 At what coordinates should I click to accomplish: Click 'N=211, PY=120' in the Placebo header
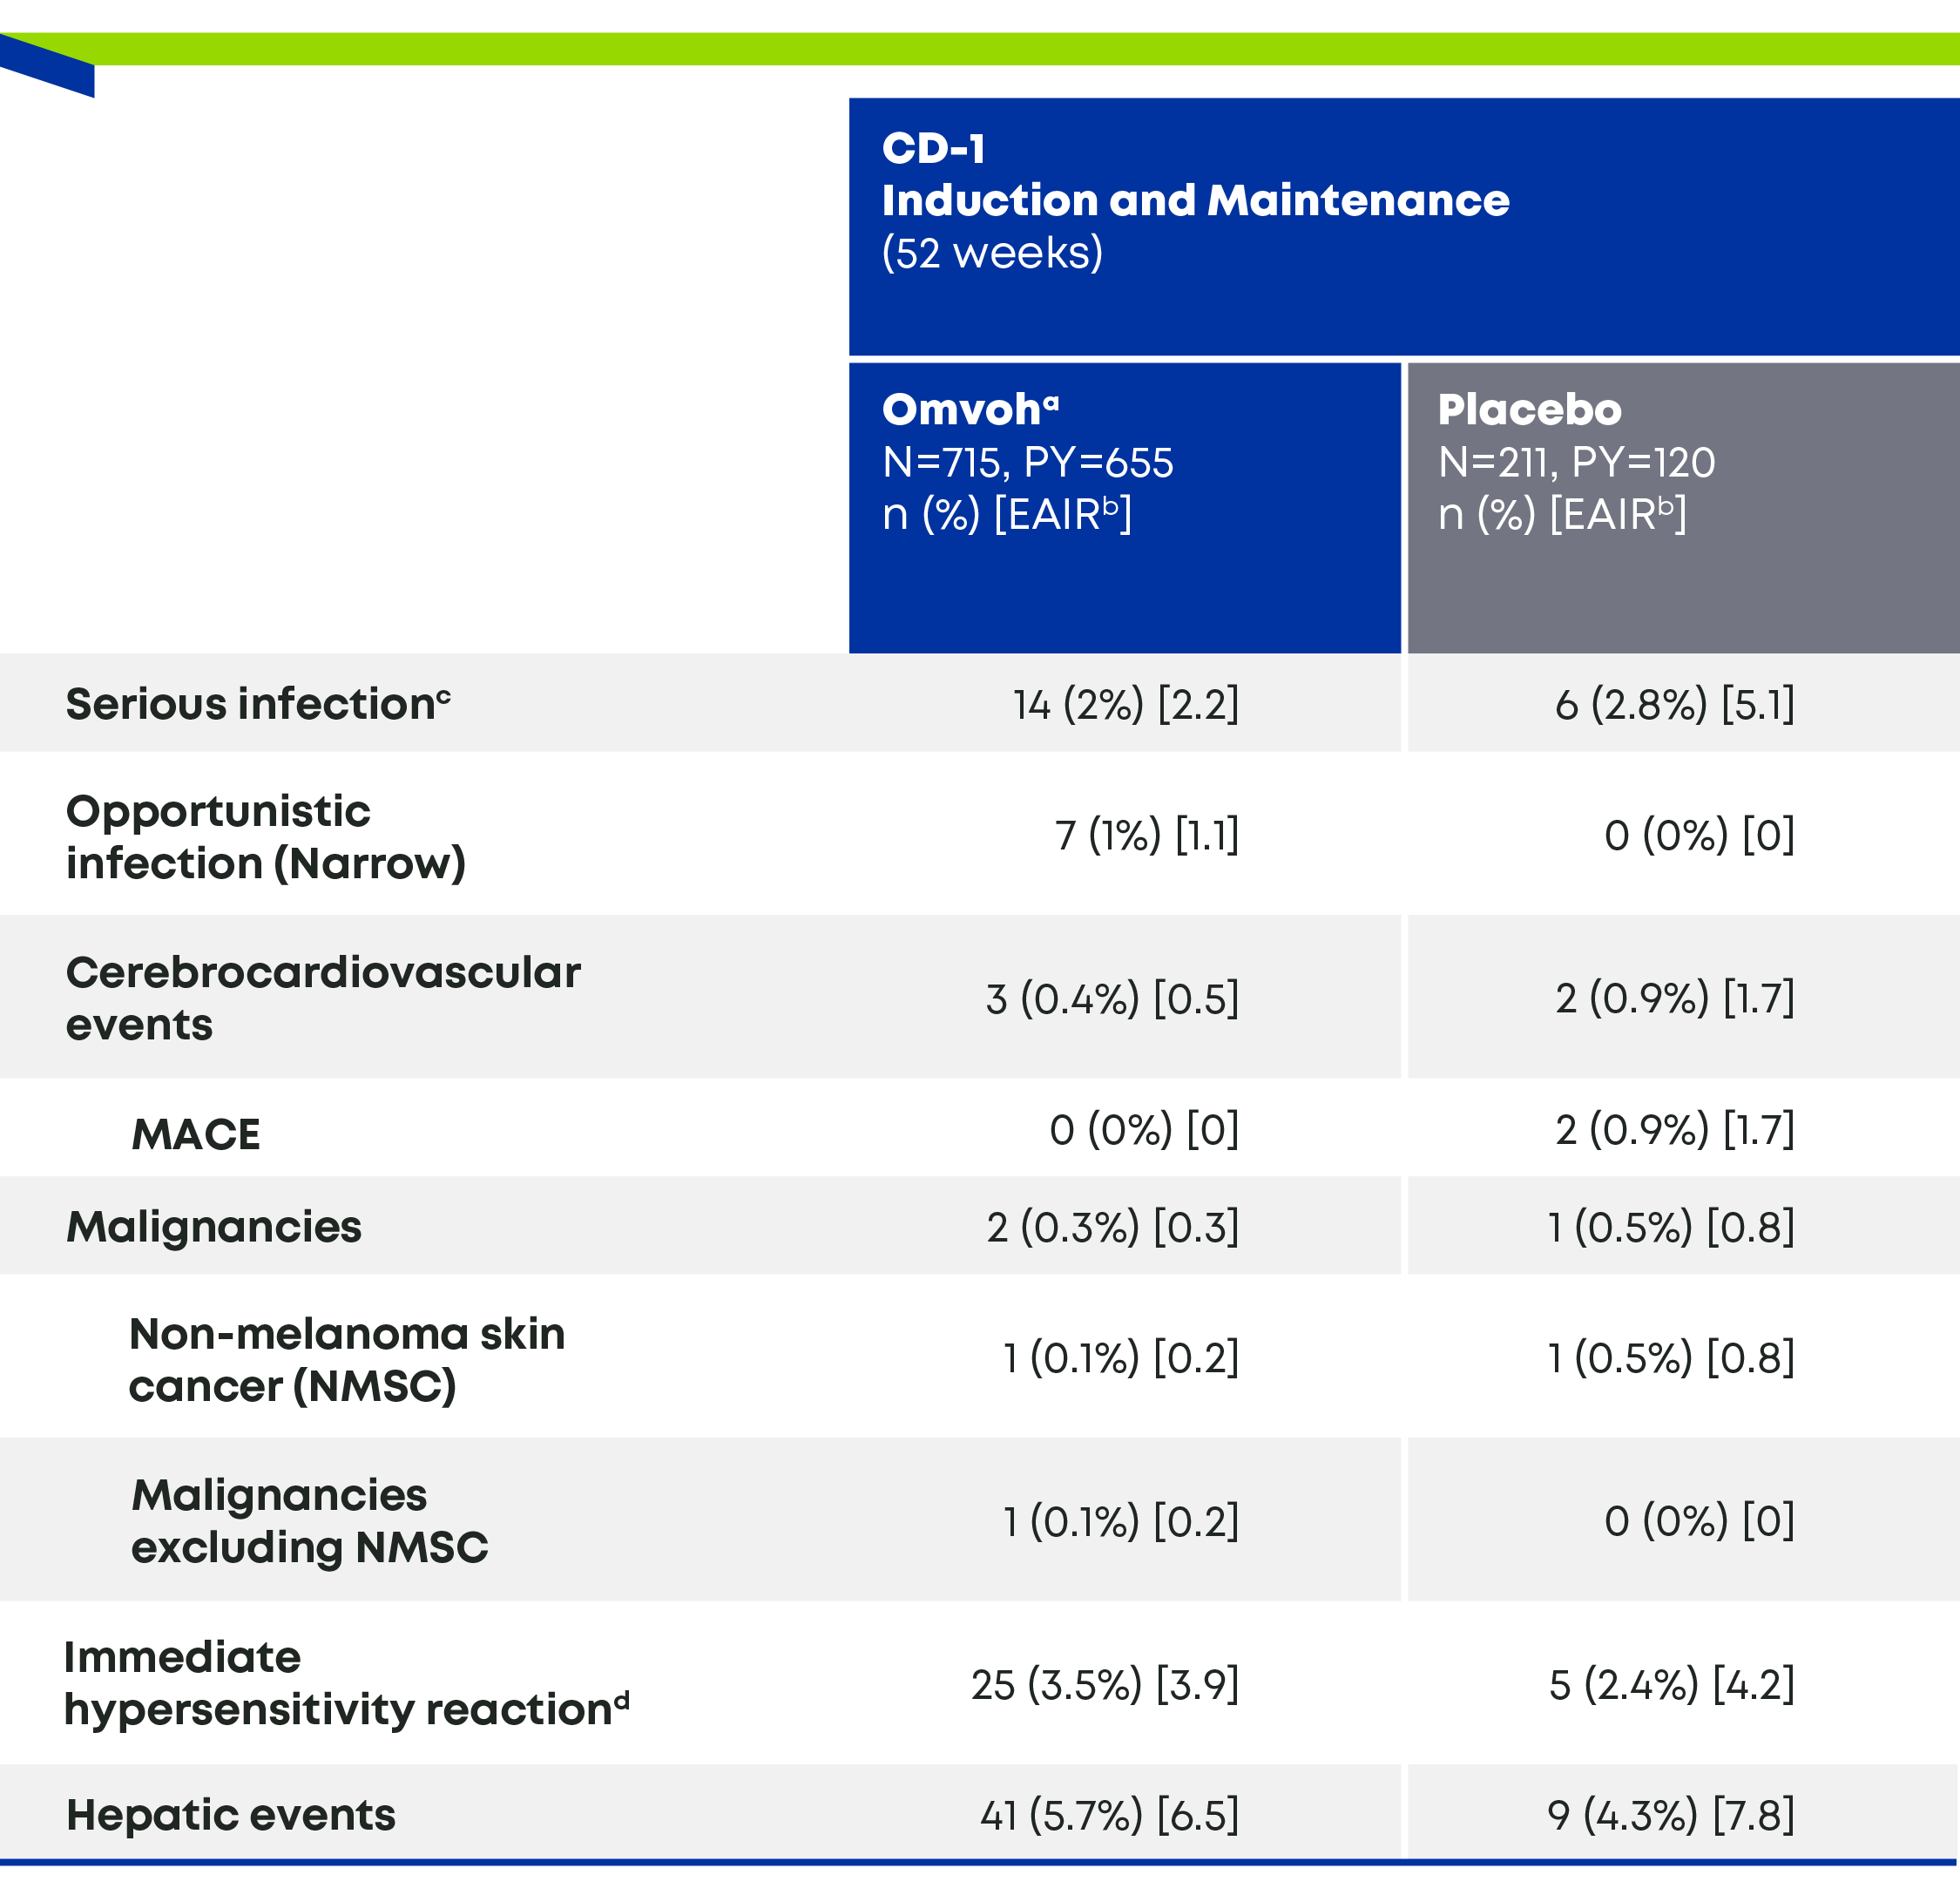1576,462
